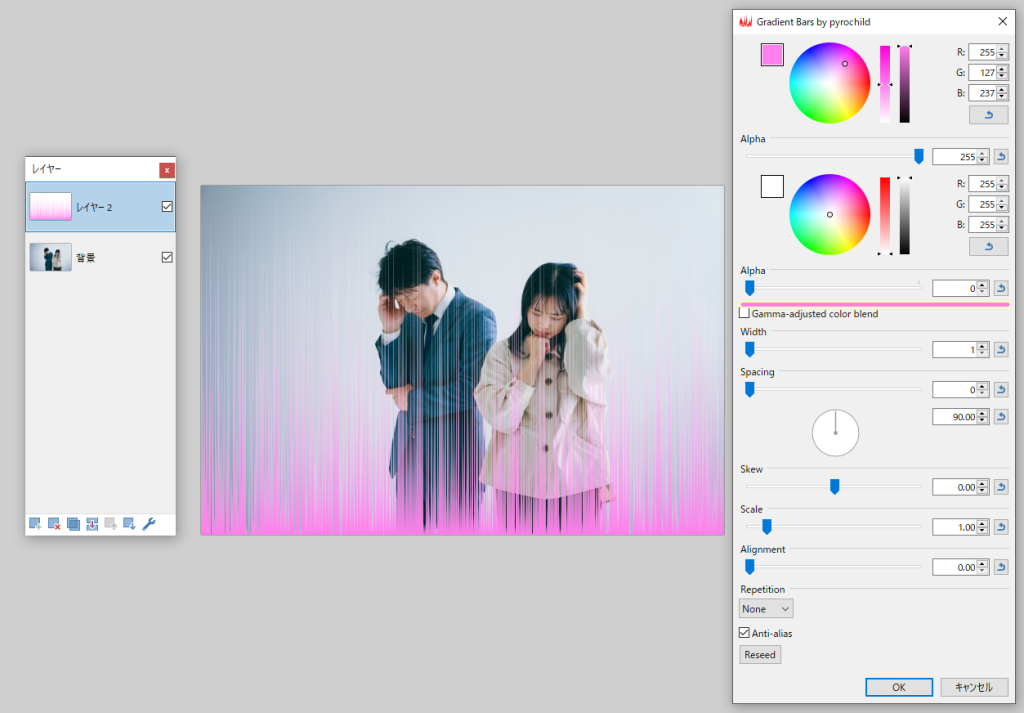Screen dimensions: 1024x713
Task: Open the Repetition dropdown
Action: pos(765,608)
